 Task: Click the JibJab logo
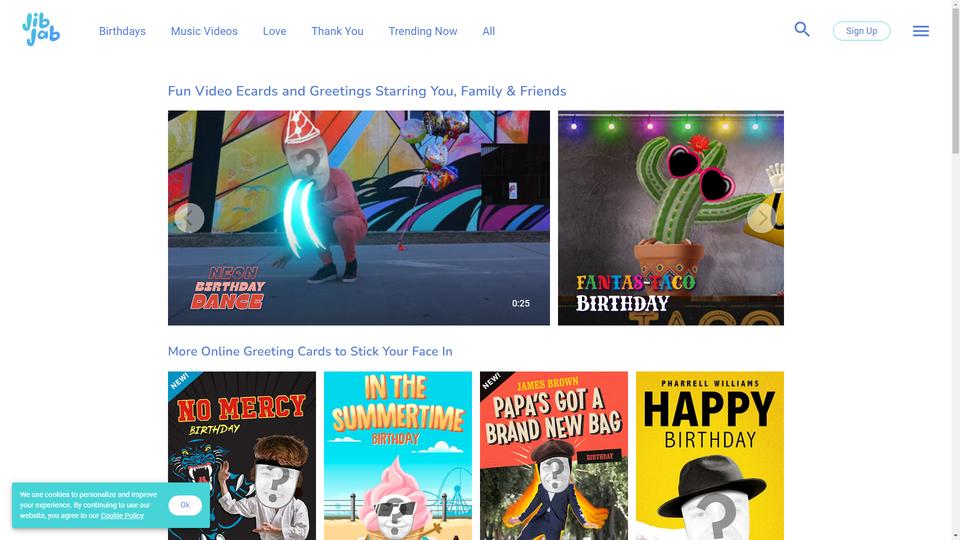41,29
